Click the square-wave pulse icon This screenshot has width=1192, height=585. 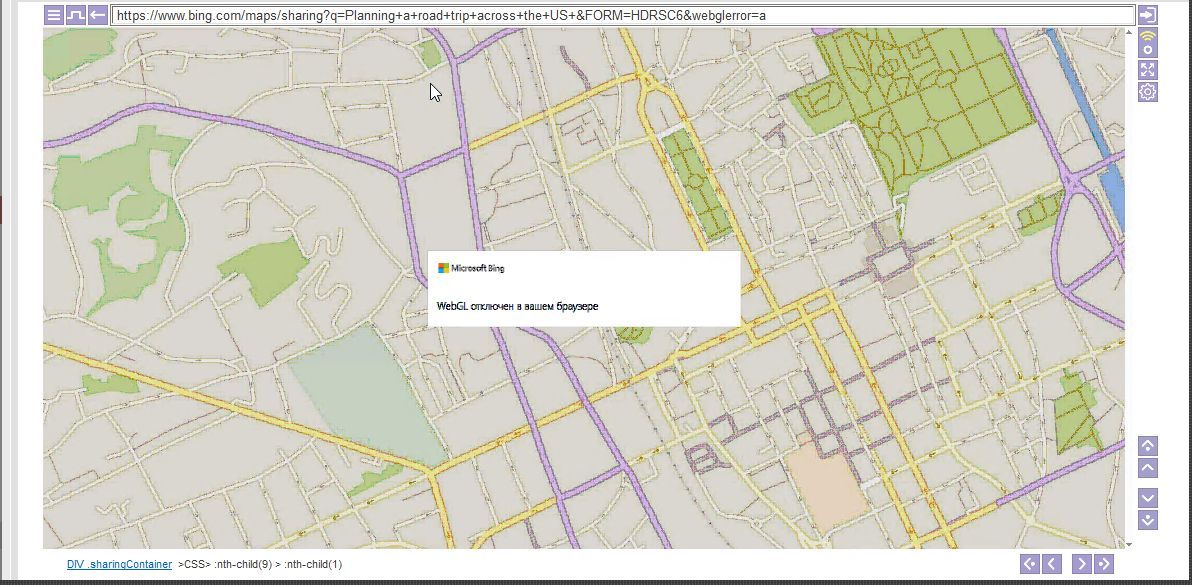click(x=76, y=15)
